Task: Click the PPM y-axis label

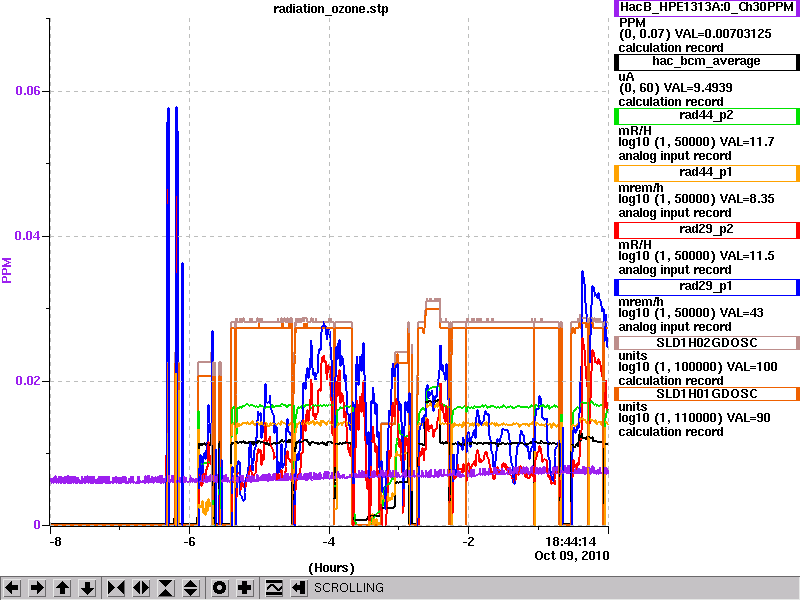Action: pos(7,270)
